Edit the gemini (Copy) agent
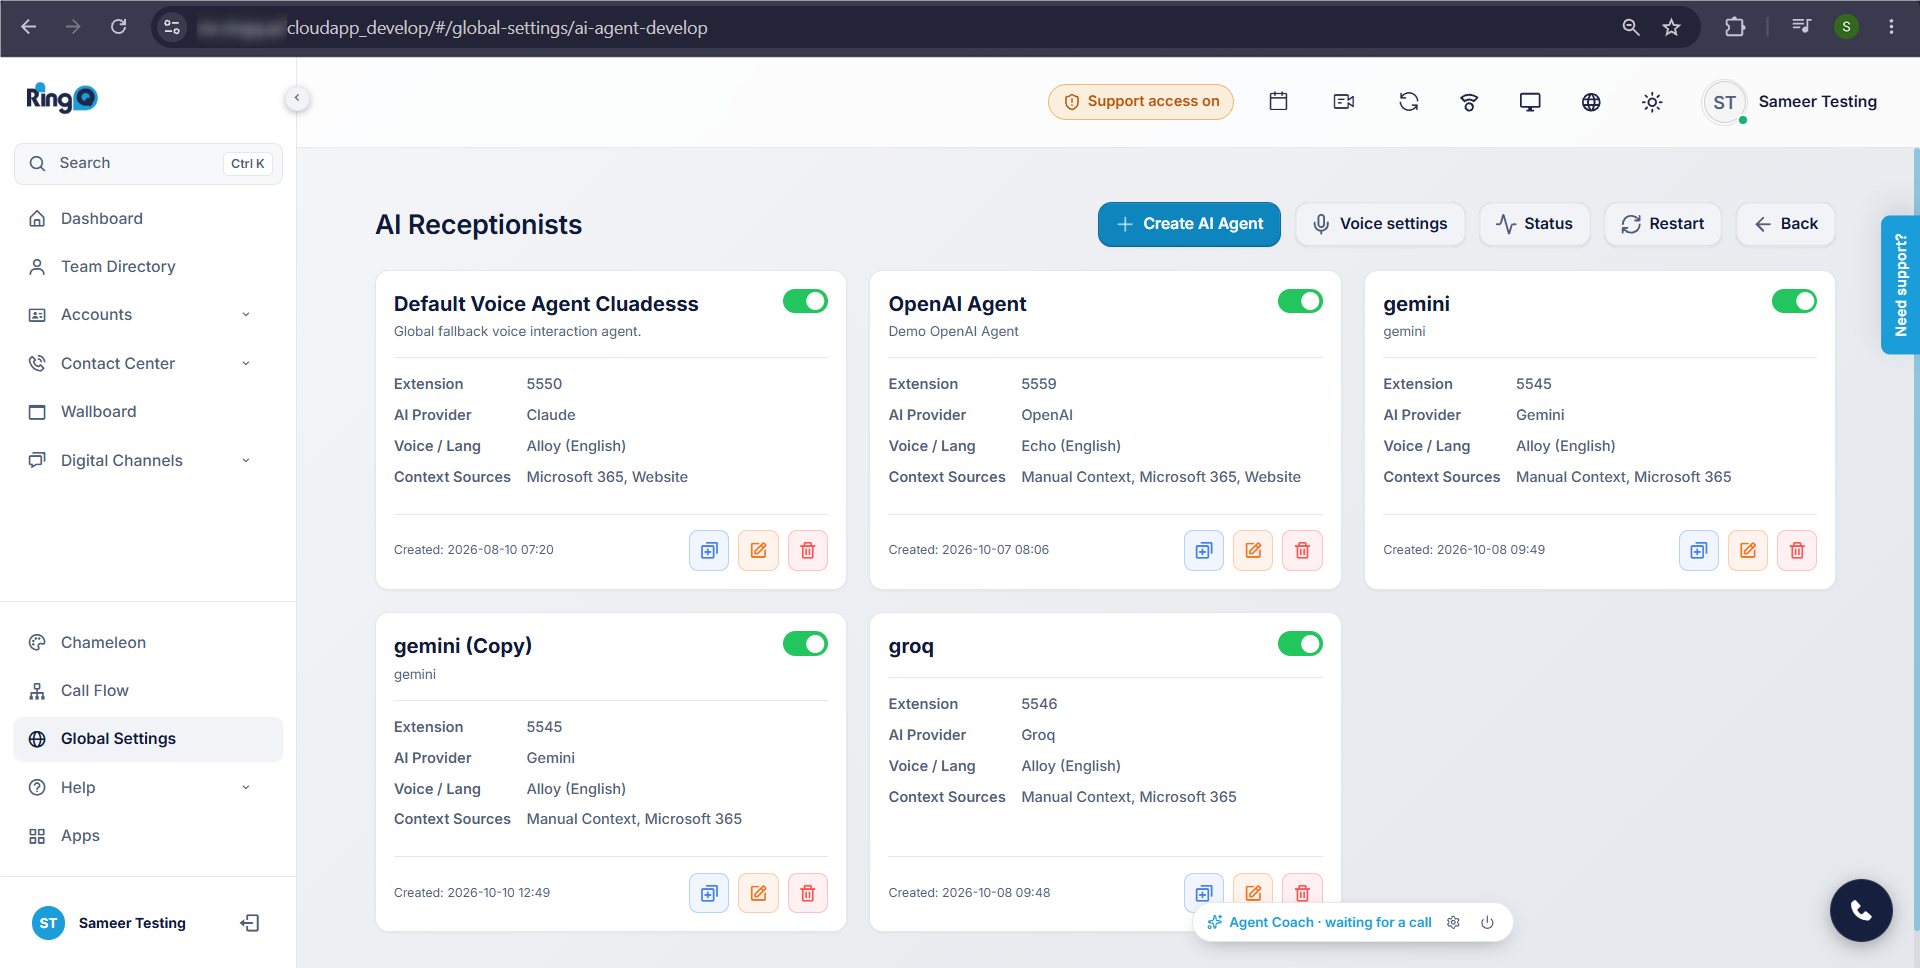The width and height of the screenshot is (1920, 968). [x=758, y=893]
